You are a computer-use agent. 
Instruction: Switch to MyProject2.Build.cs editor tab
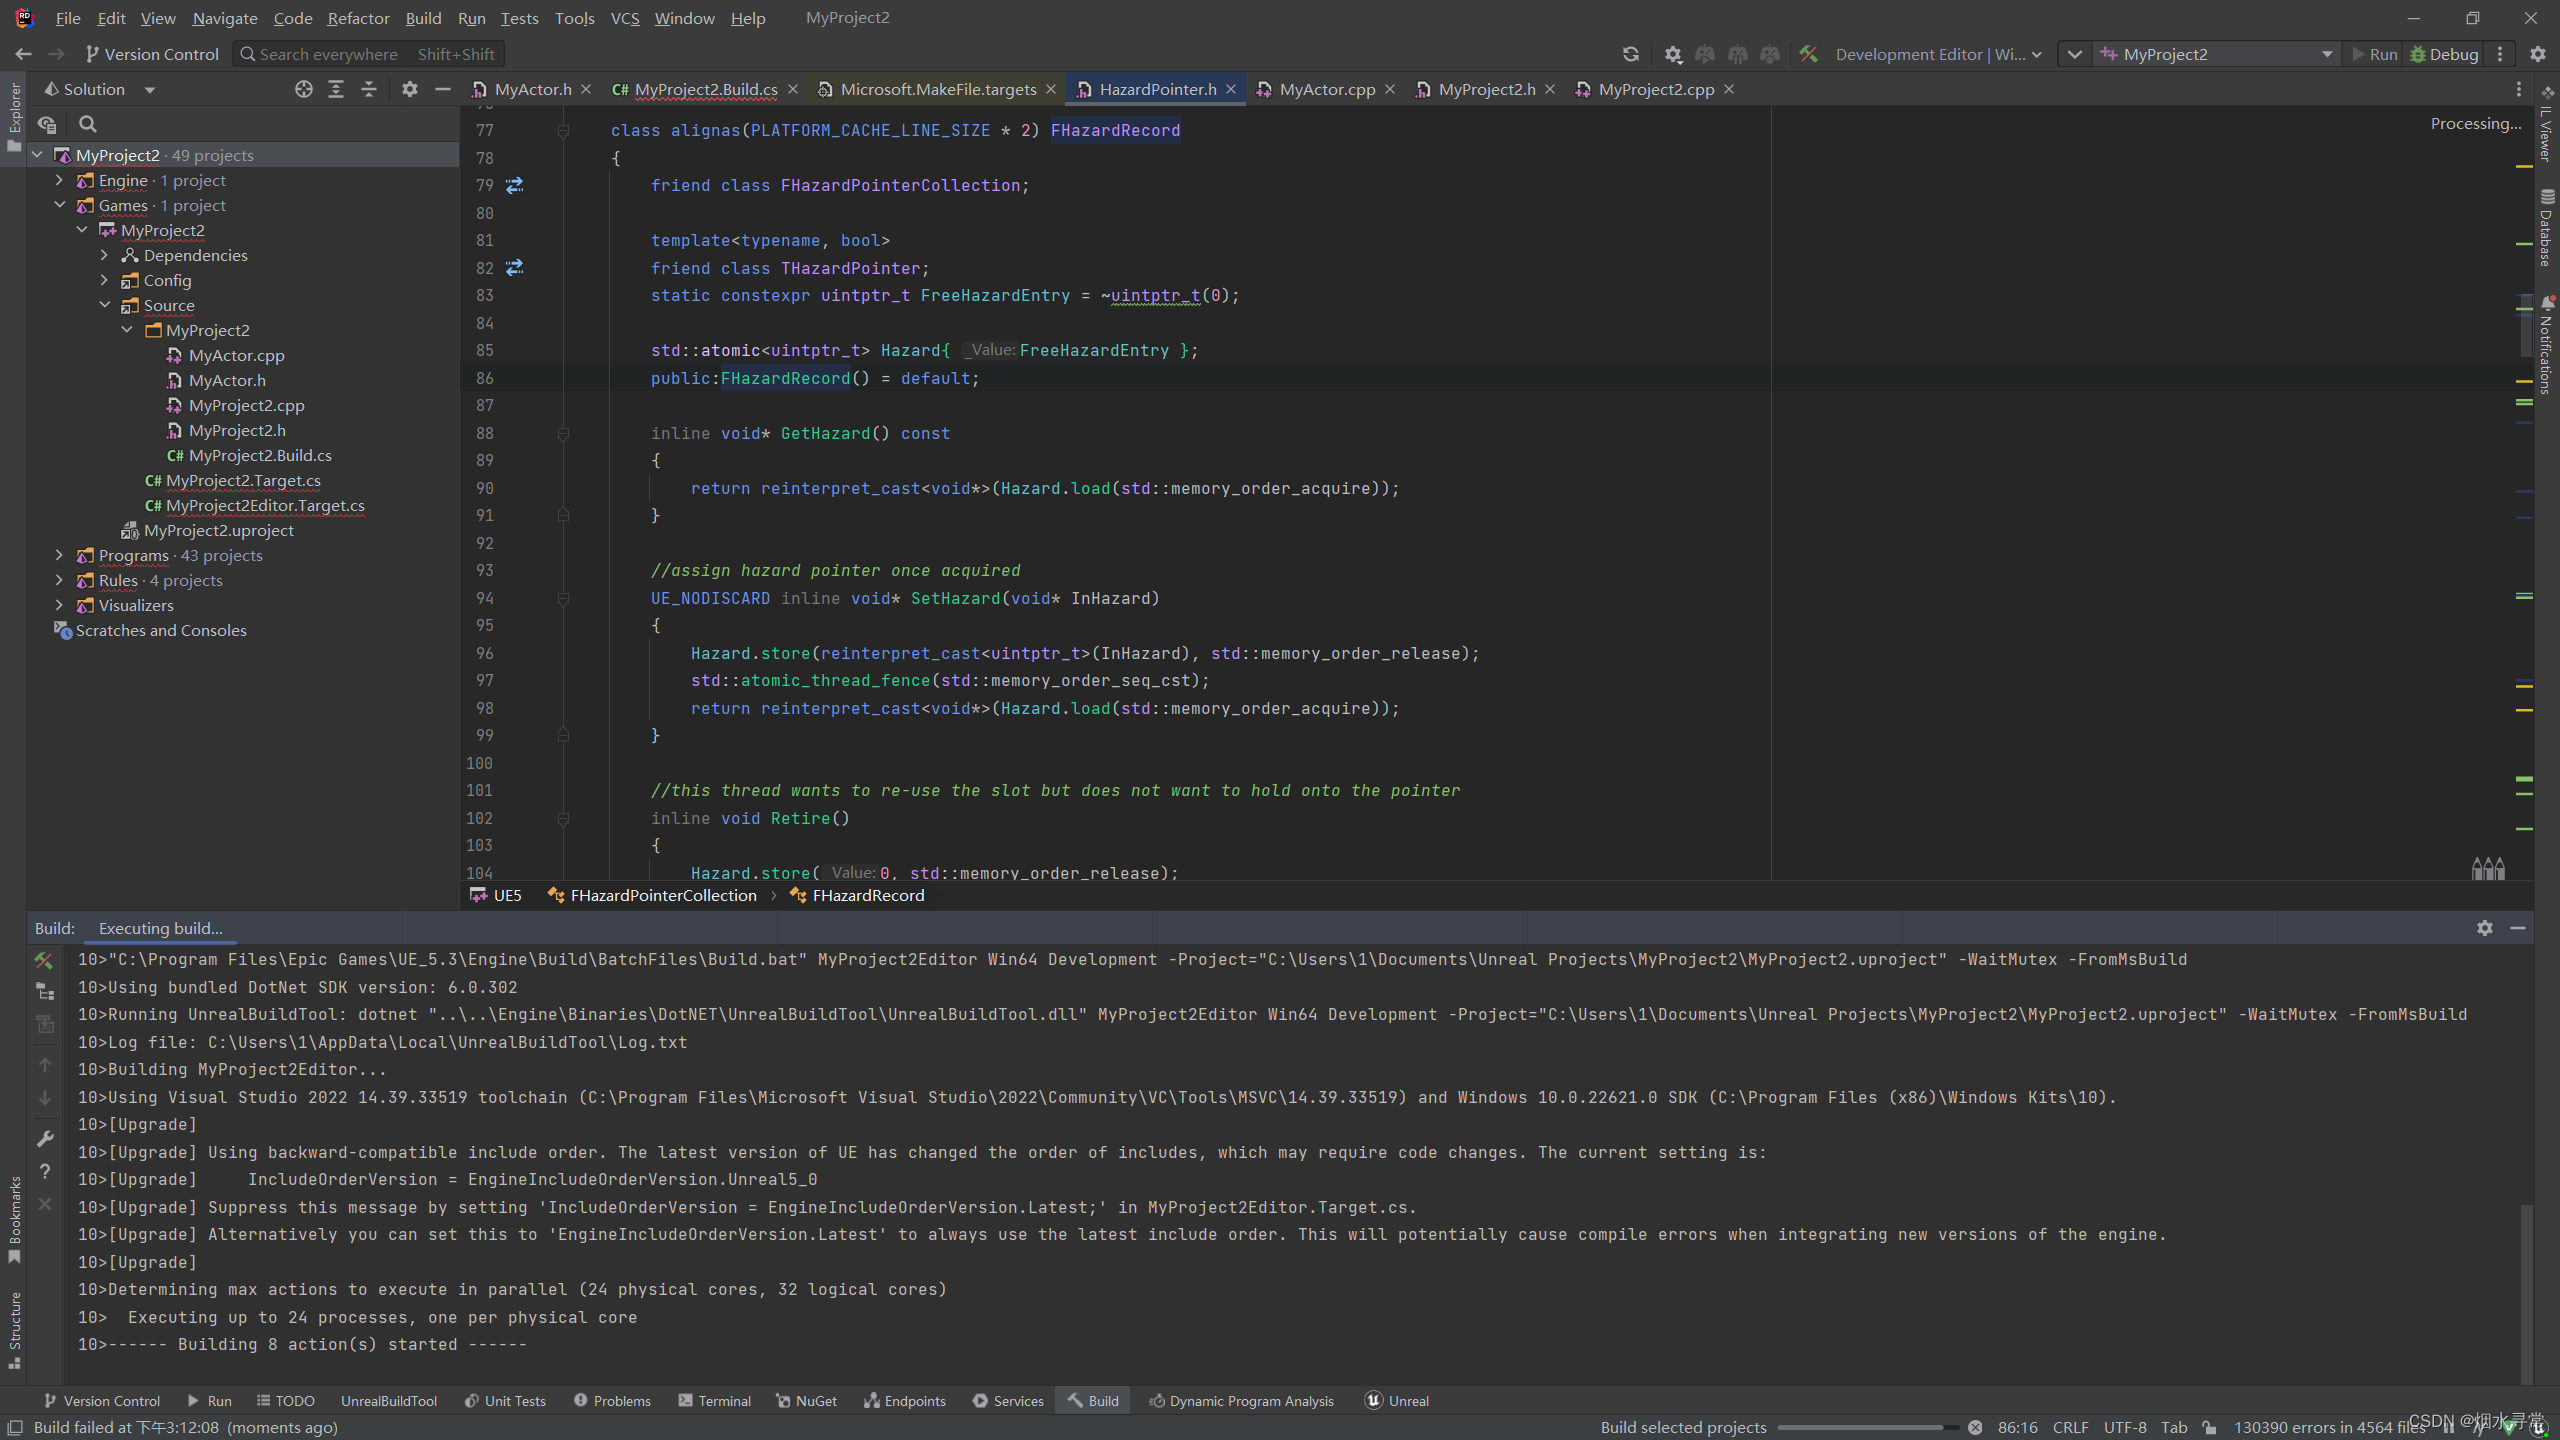pos(706,89)
